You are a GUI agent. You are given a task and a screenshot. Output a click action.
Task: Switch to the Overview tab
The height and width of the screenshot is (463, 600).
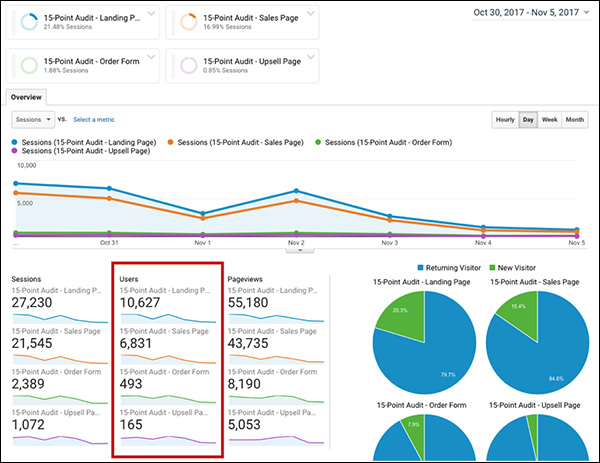[26, 97]
